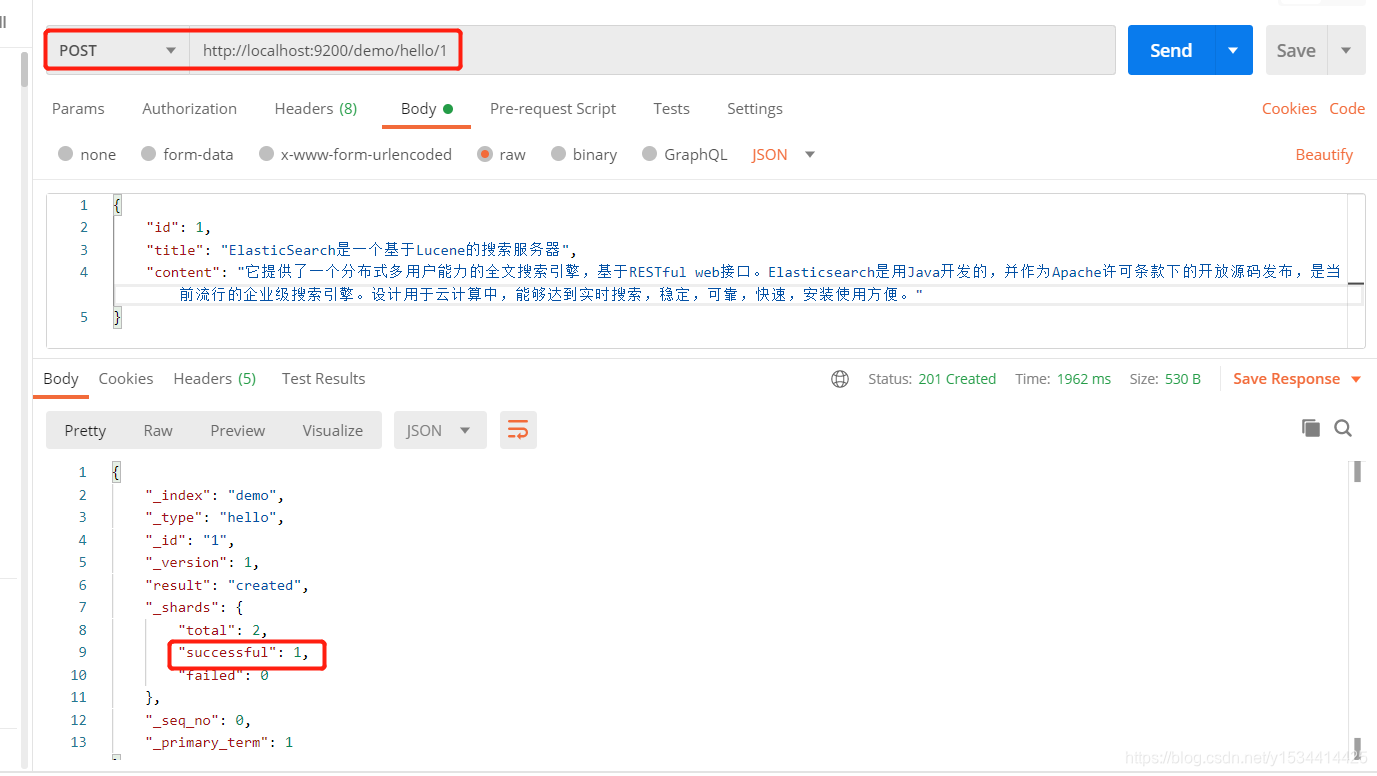Select the form-data radio button
1377x776 pixels.
coord(148,154)
